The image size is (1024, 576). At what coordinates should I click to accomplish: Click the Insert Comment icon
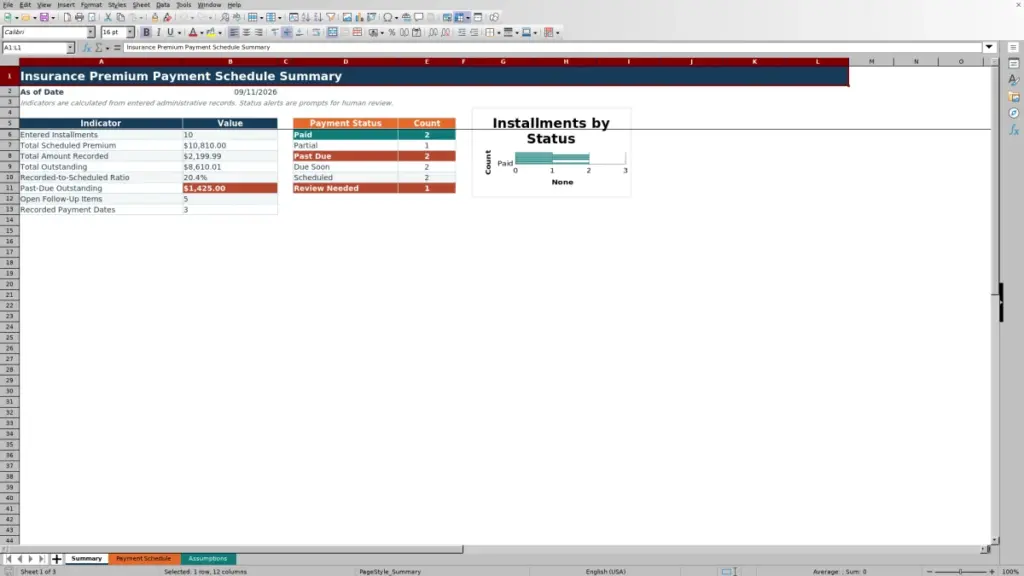click(x=419, y=17)
